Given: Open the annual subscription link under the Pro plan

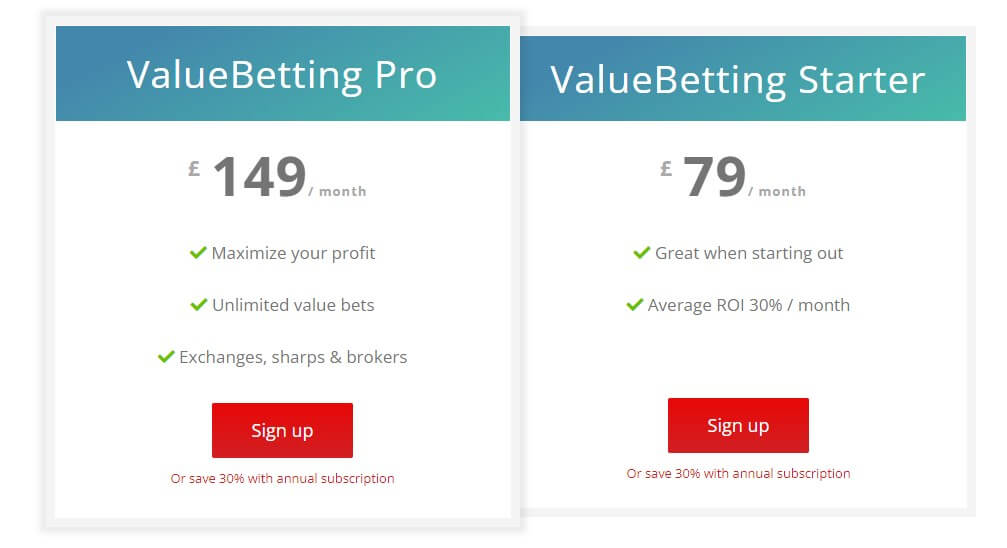Looking at the screenshot, I should pos(282,479).
